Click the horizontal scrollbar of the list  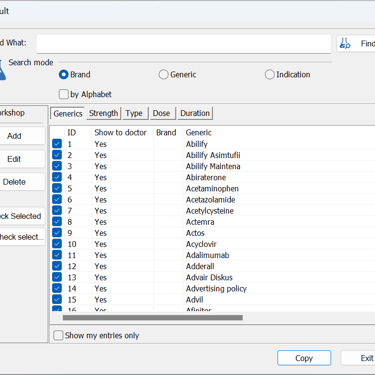point(153,317)
